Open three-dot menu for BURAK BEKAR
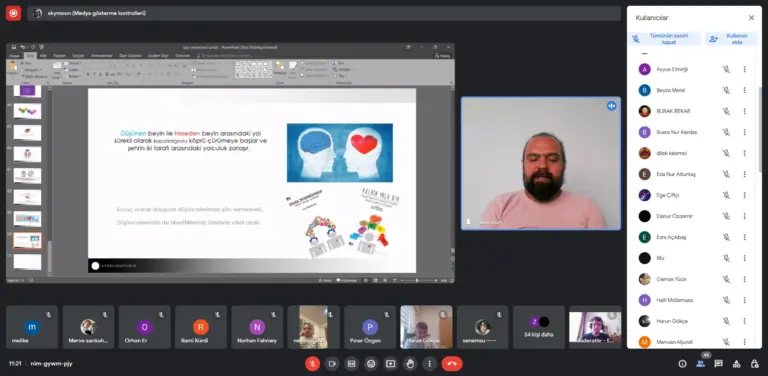Screen dimensions: 768x376 click(744, 111)
